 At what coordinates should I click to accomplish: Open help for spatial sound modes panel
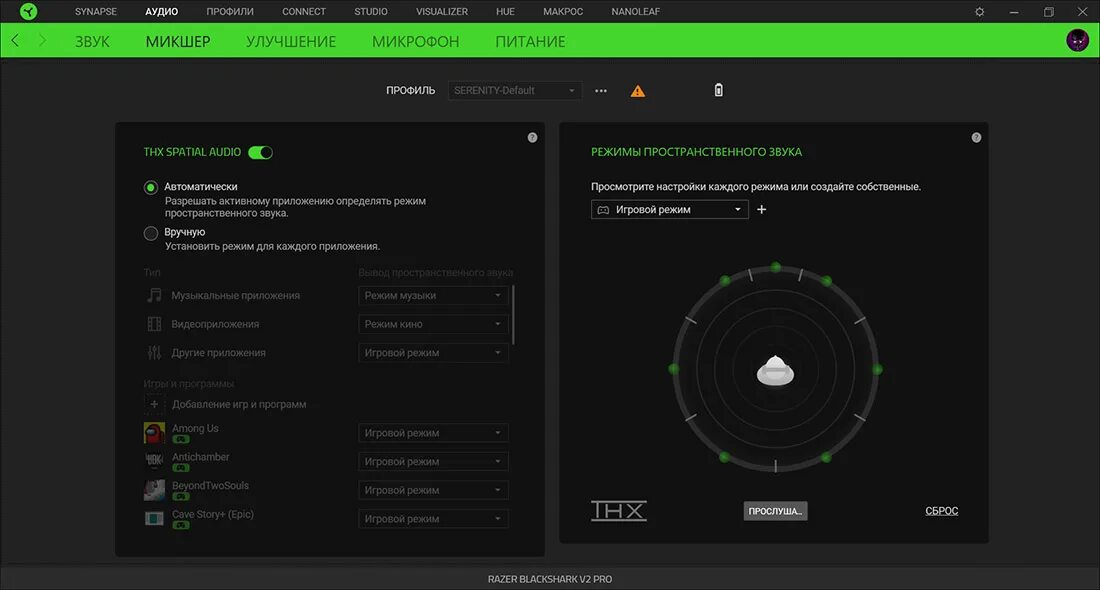point(977,138)
